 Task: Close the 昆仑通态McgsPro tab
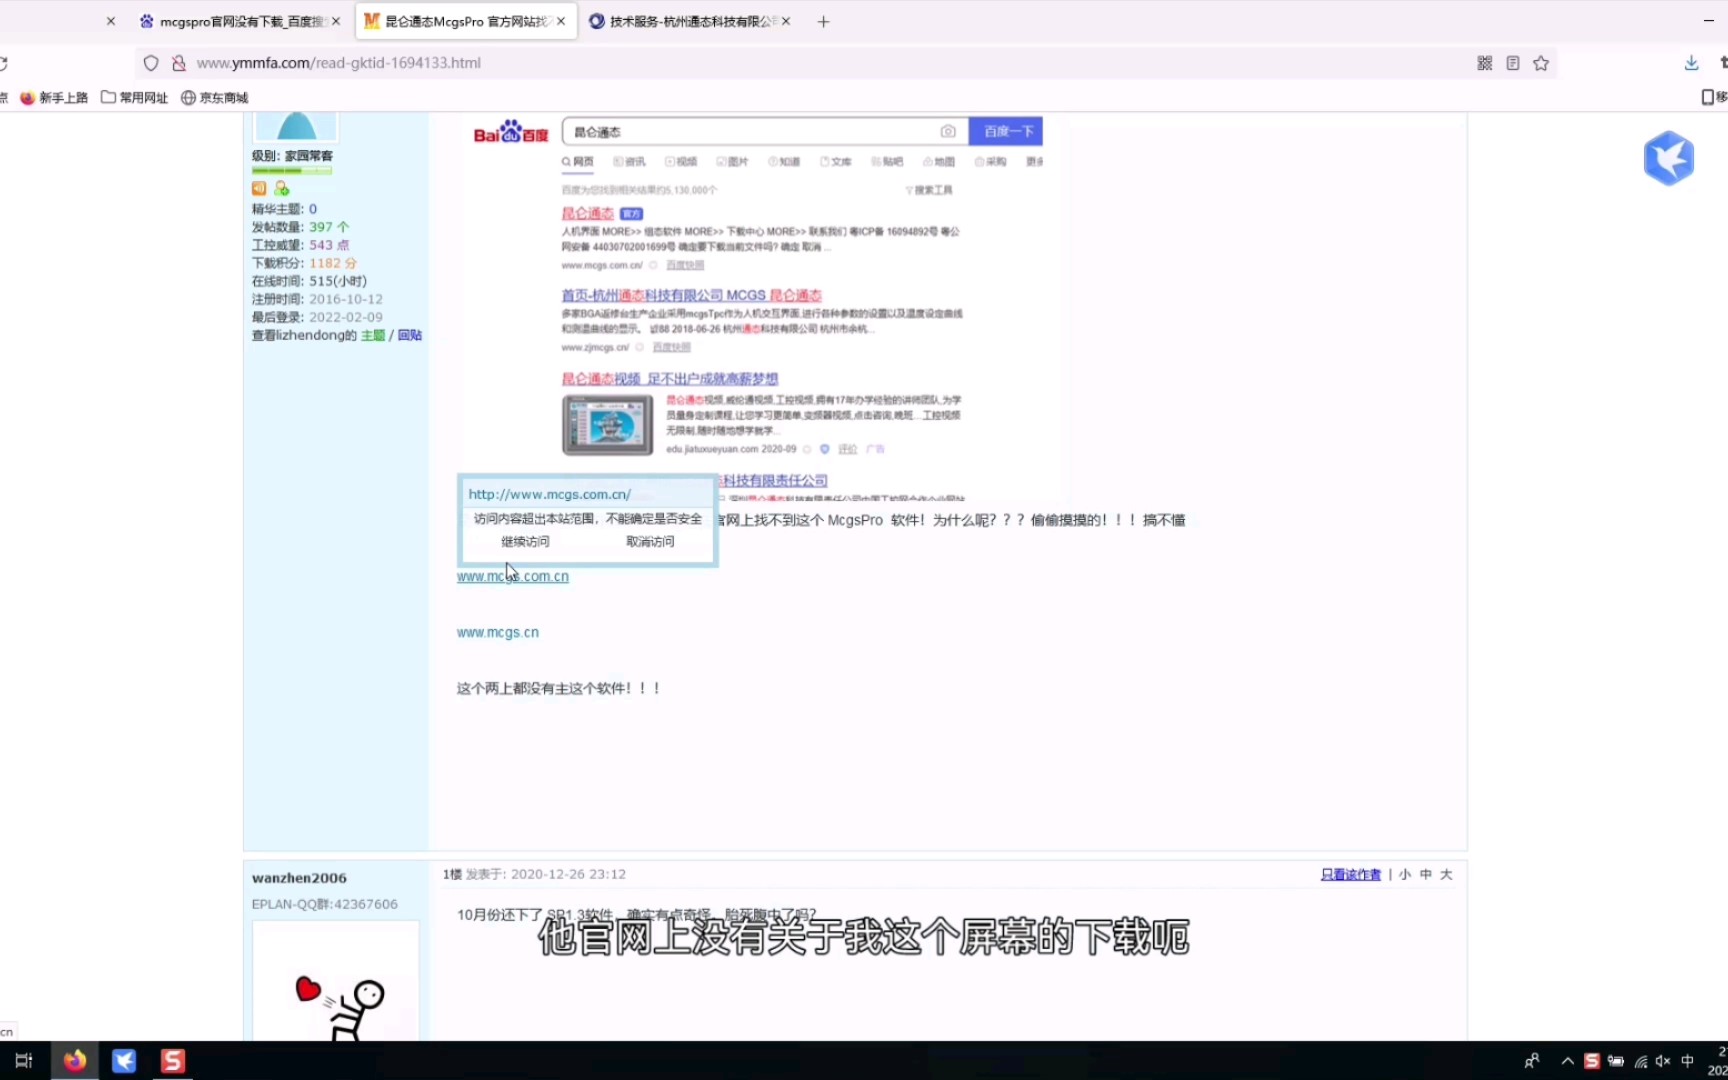point(561,21)
